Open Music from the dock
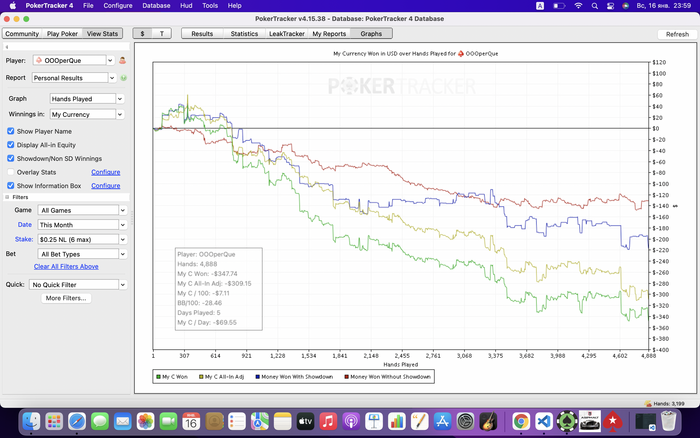The width and height of the screenshot is (700, 438). 328,421
